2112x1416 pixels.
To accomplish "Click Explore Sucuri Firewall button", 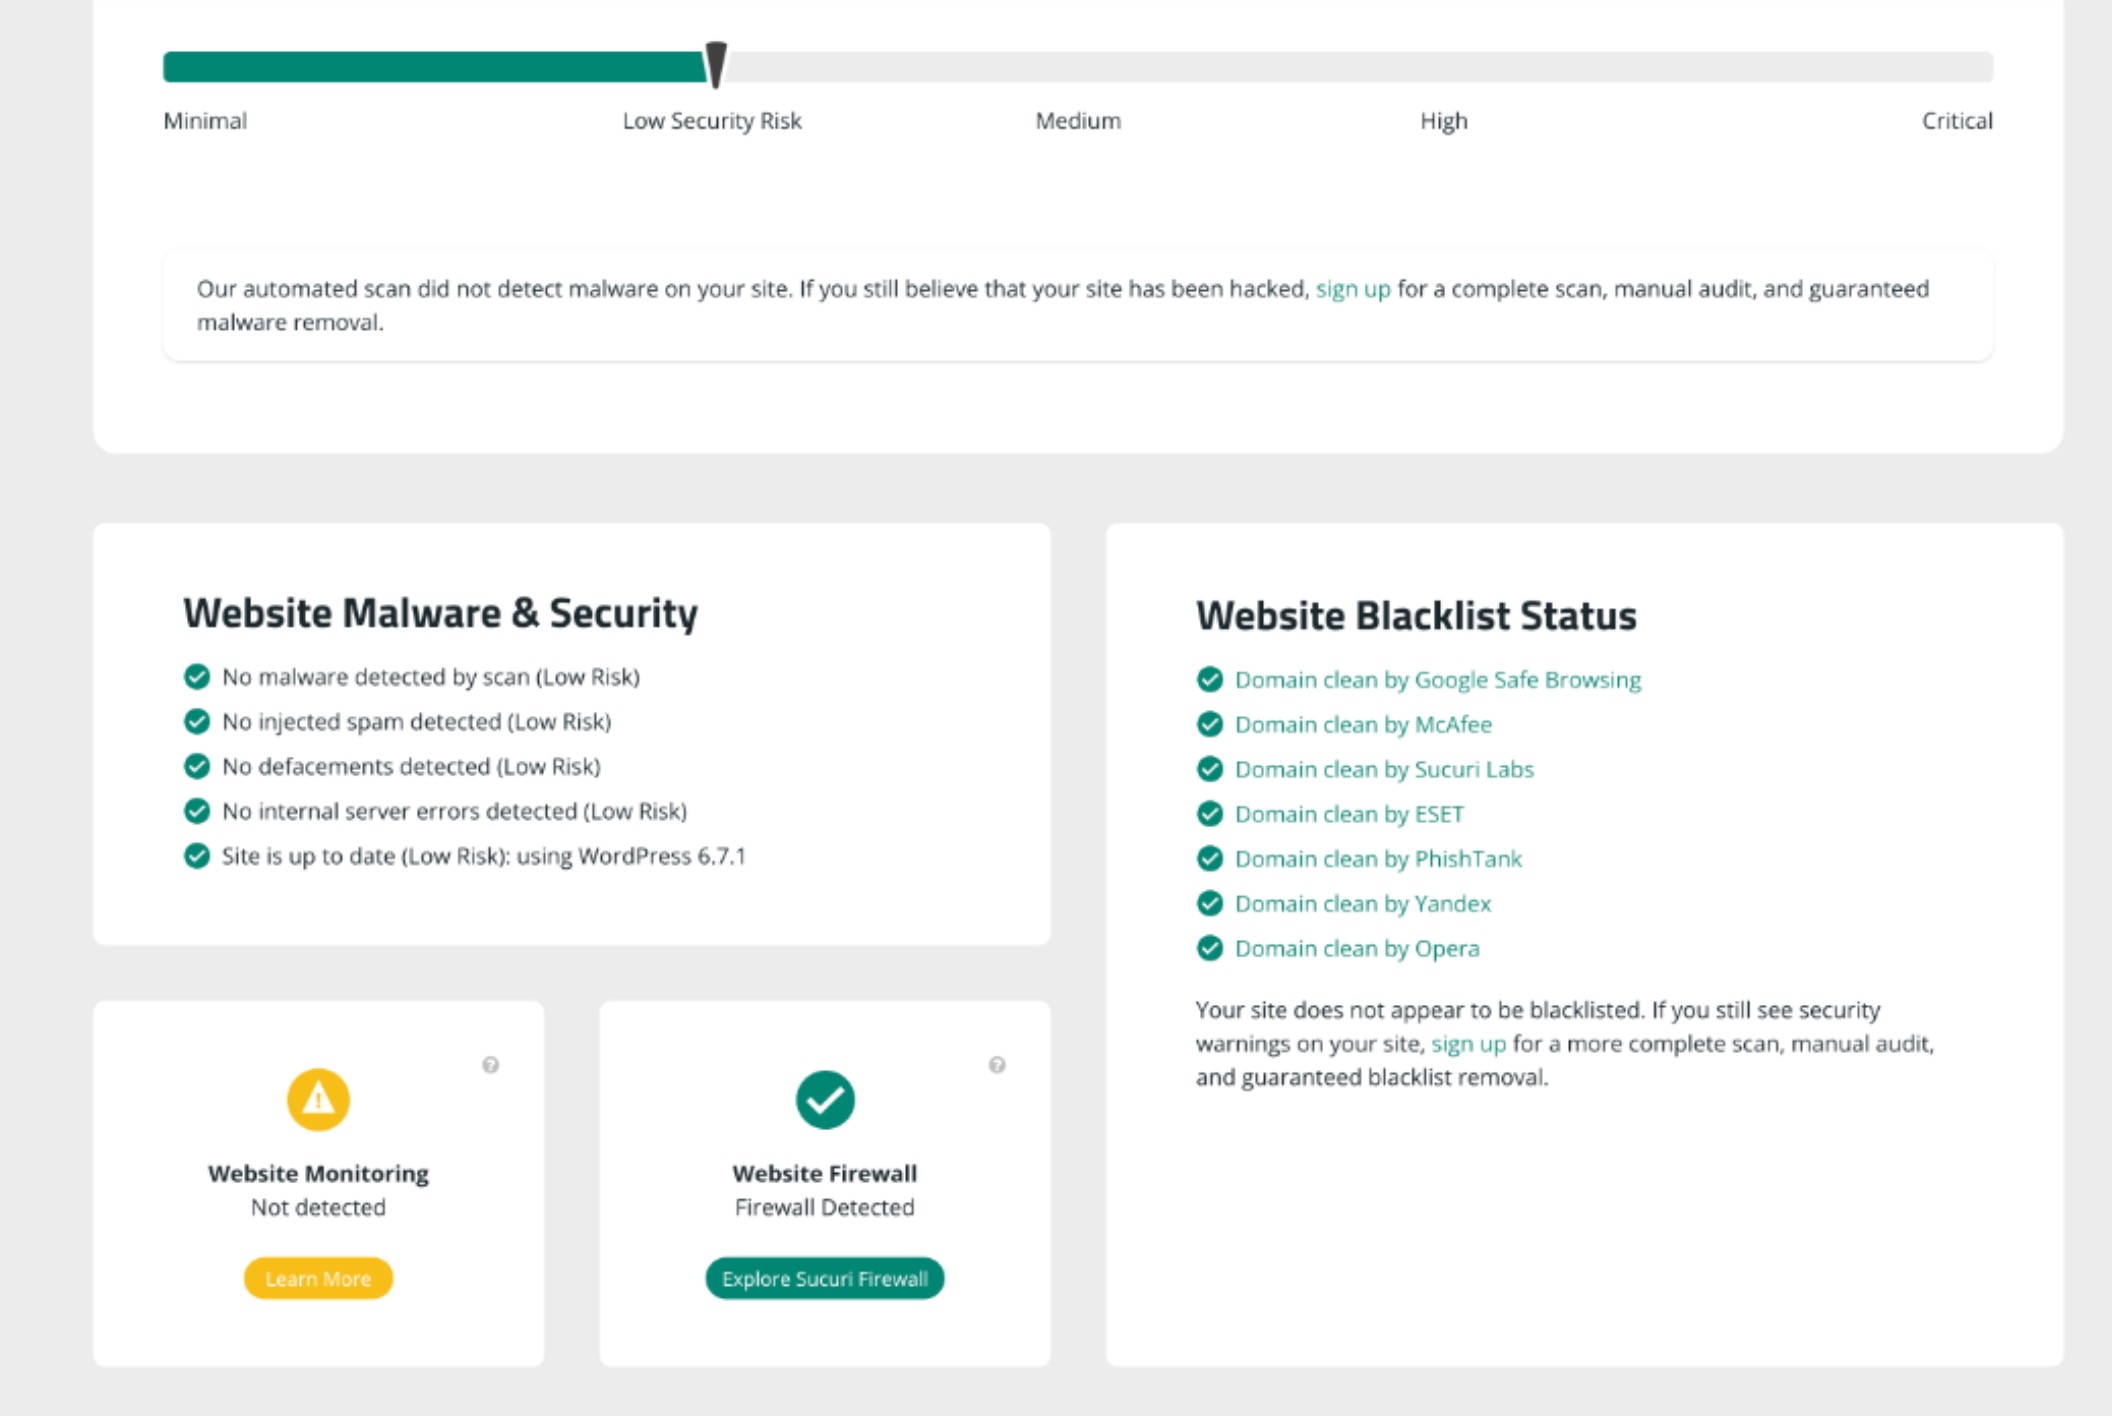I will (x=825, y=1278).
